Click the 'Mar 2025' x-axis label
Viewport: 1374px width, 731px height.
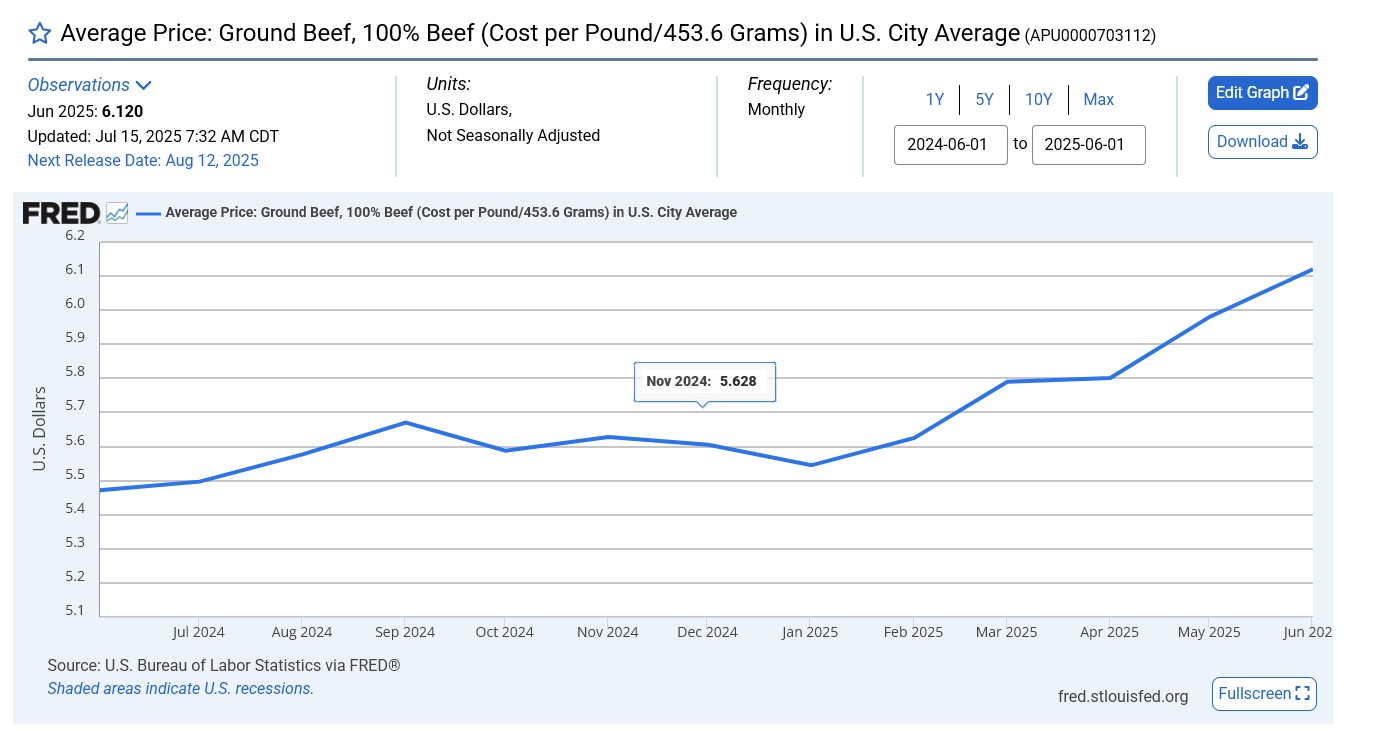pos(1006,632)
